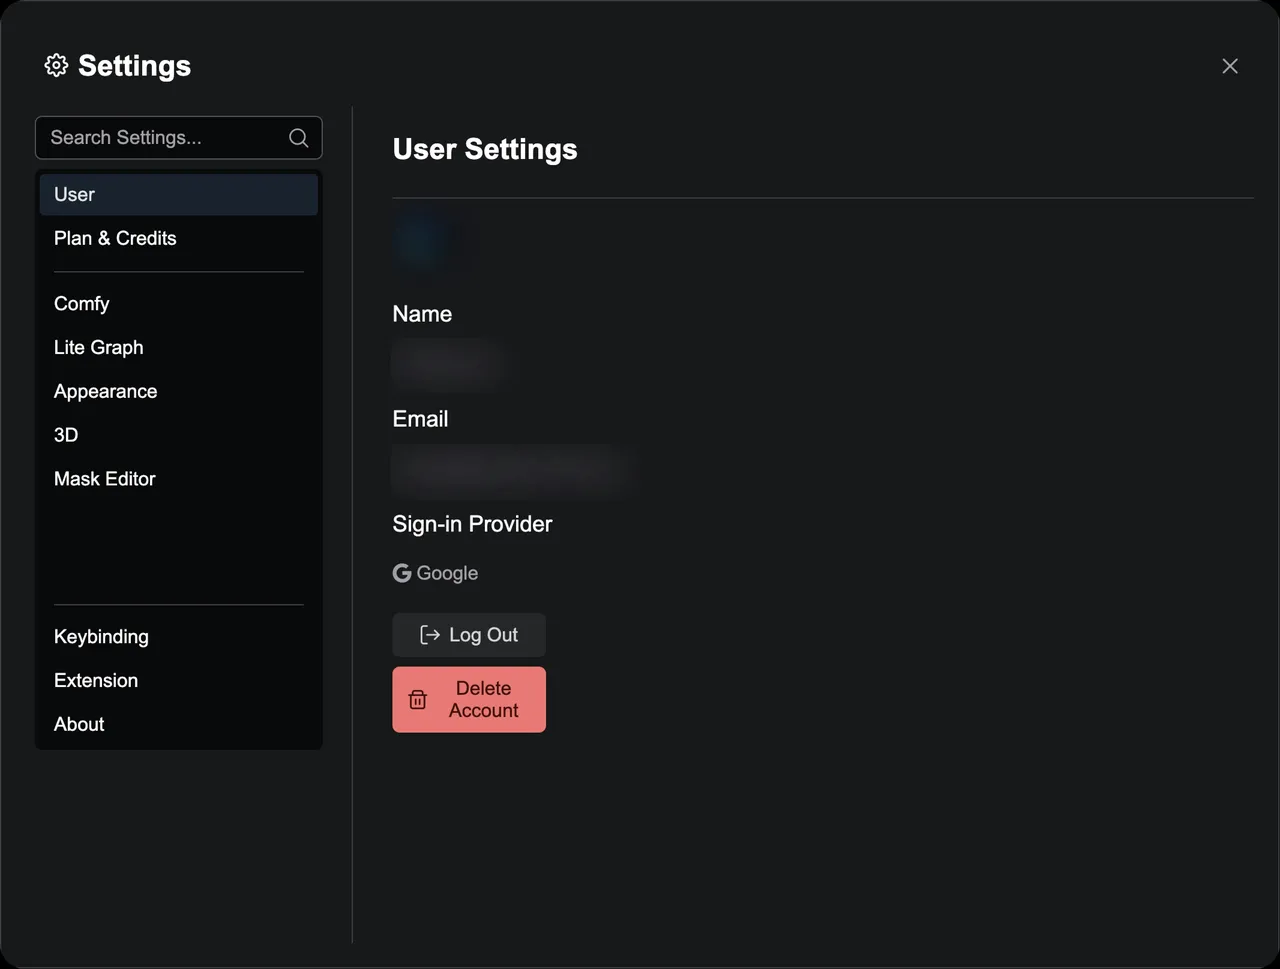Focus the Search Settings input field

point(179,138)
